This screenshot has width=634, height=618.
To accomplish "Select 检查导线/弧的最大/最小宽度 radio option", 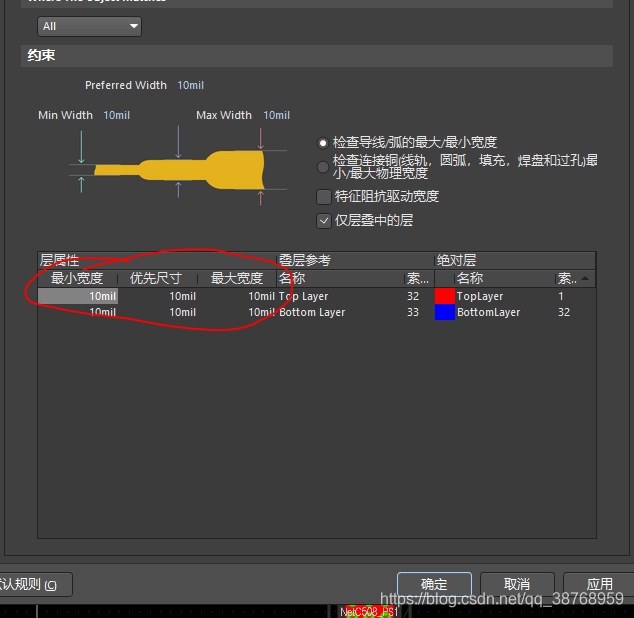I will point(323,143).
